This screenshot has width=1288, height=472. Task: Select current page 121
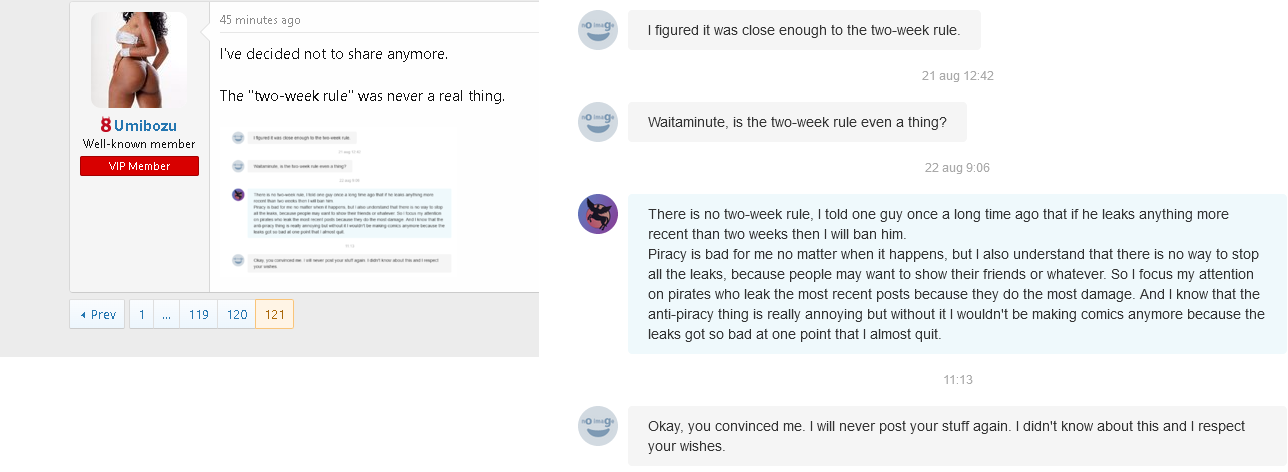pyautogui.click(x=275, y=314)
